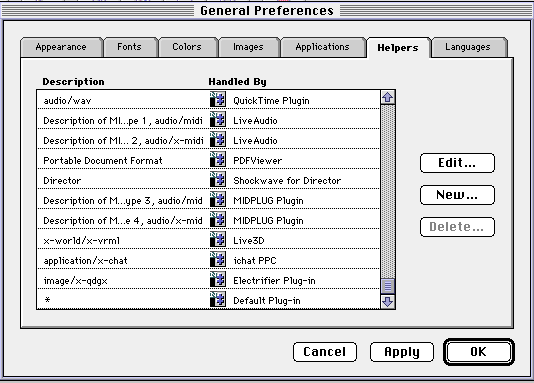Viewport: 534px width, 383px height.
Task: Click the Helpers tab
Action: click(398, 48)
